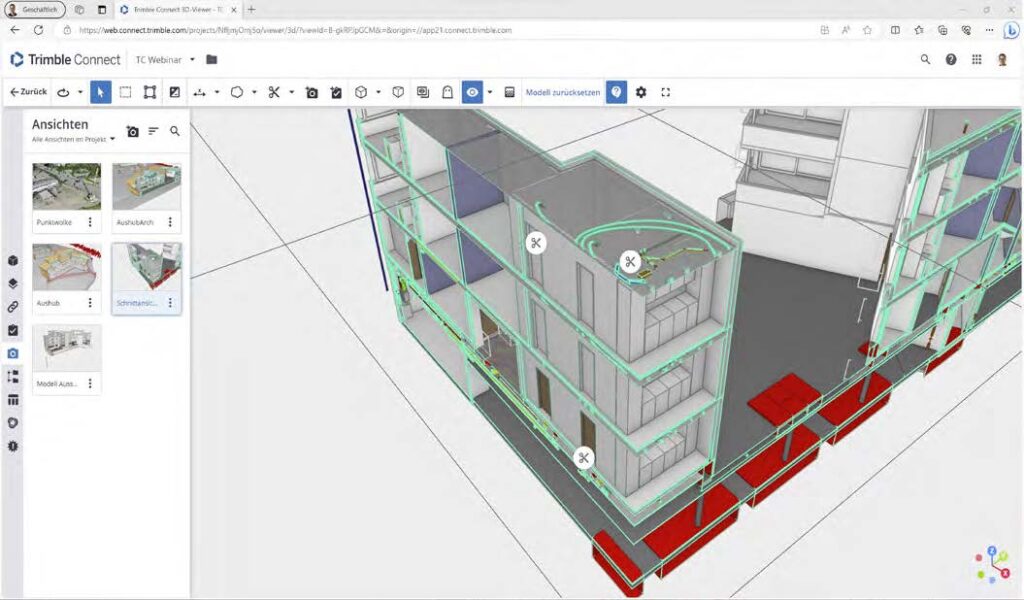Image resolution: width=1024 pixels, height=600 pixels.
Task: Expand the orbit tool dropdown arrow
Action: tap(80, 92)
